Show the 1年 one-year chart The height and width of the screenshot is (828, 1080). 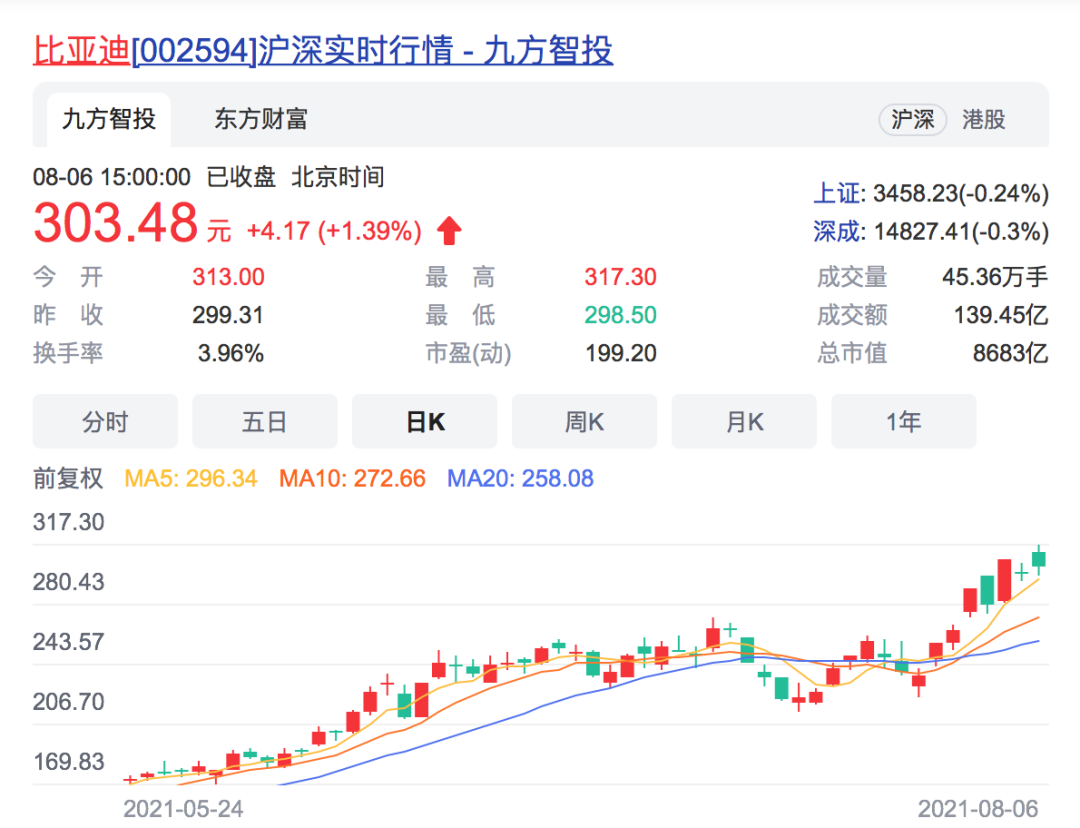[903, 422]
